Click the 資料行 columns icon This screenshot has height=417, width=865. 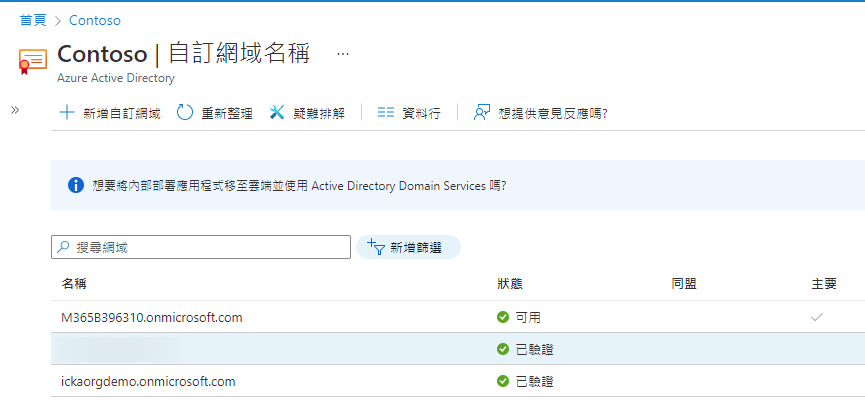coord(386,113)
